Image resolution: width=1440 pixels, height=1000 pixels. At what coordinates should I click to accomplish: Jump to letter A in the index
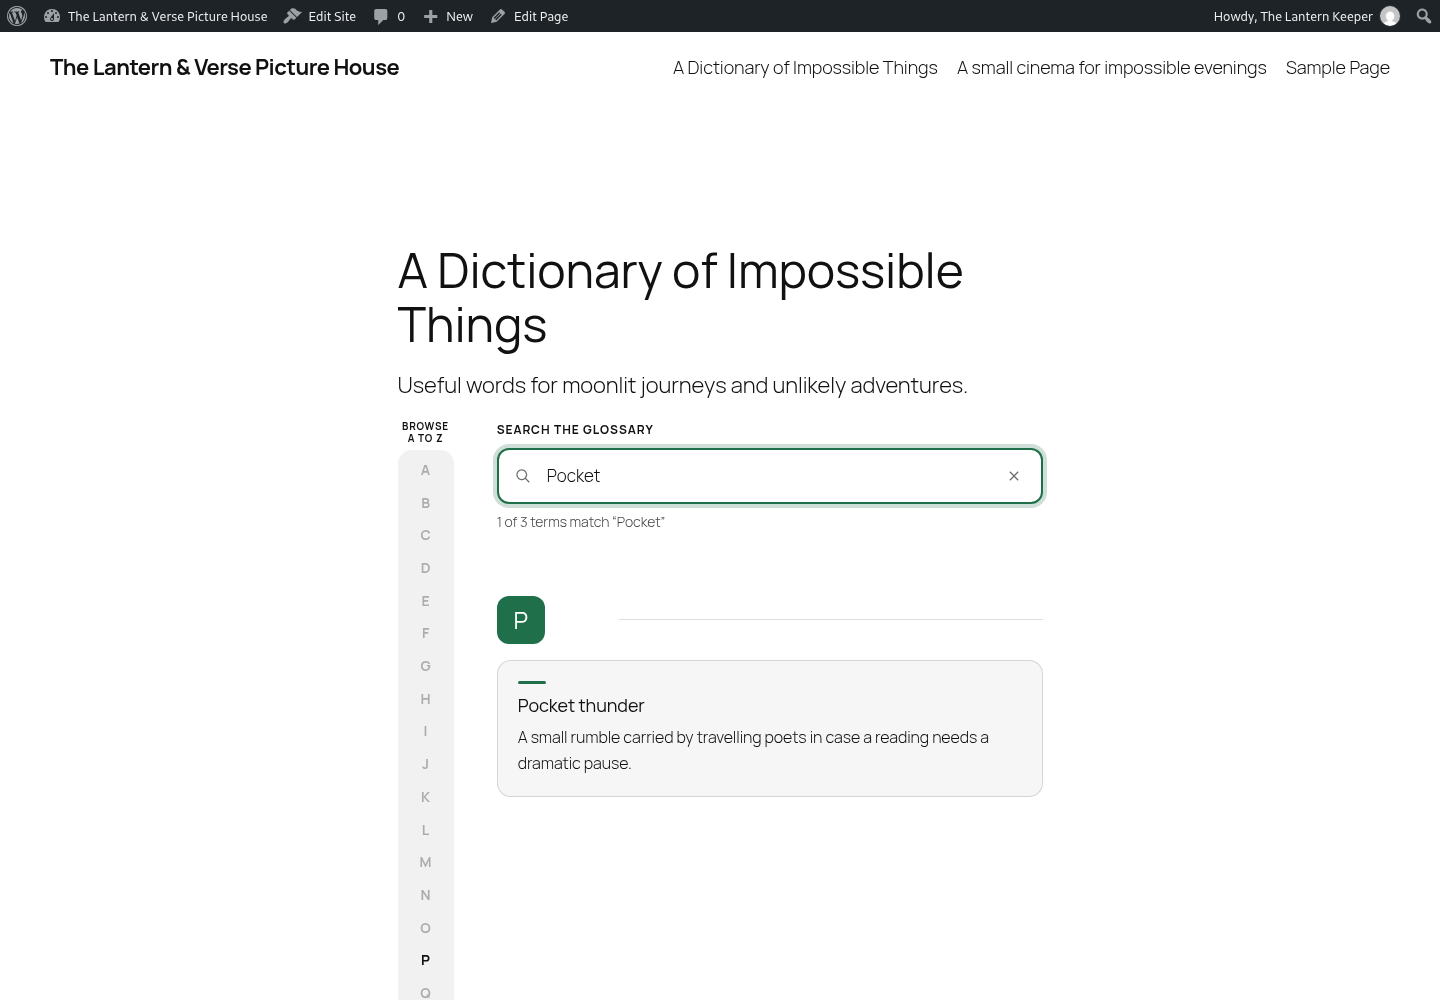pos(425,470)
